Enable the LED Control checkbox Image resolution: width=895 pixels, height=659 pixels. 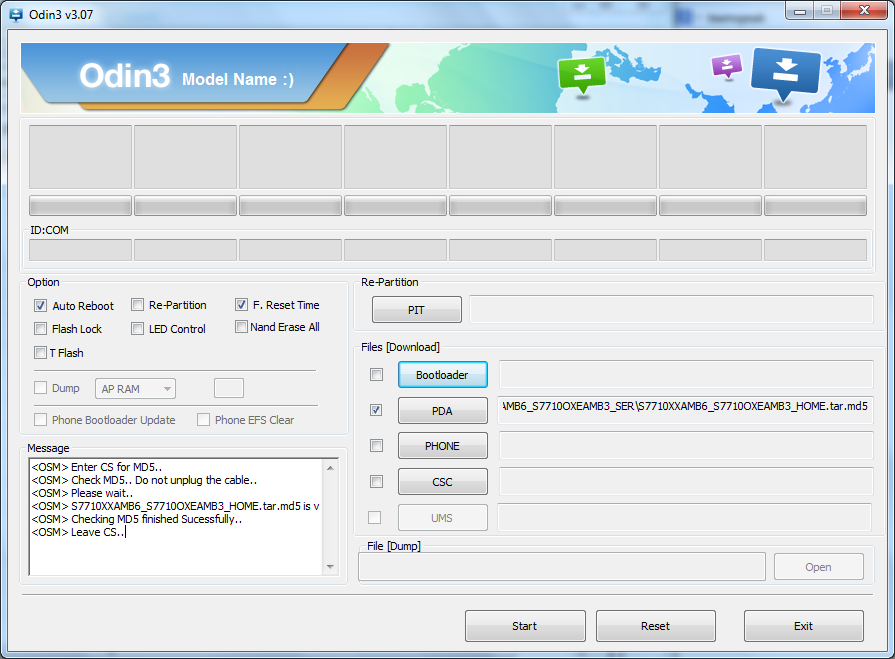click(137, 329)
